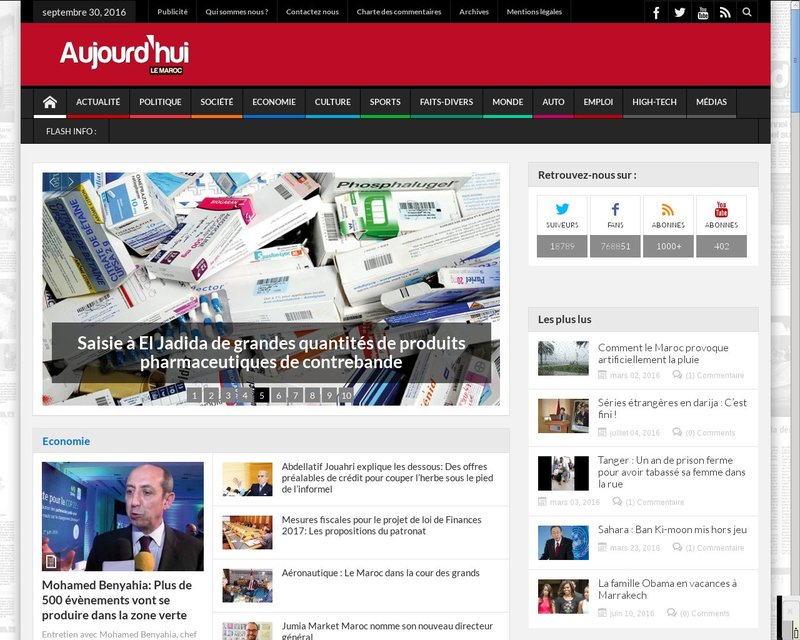The image size is (800, 640).
Task: Open the RSS feed from top bar
Action: (x=725, y=12)
